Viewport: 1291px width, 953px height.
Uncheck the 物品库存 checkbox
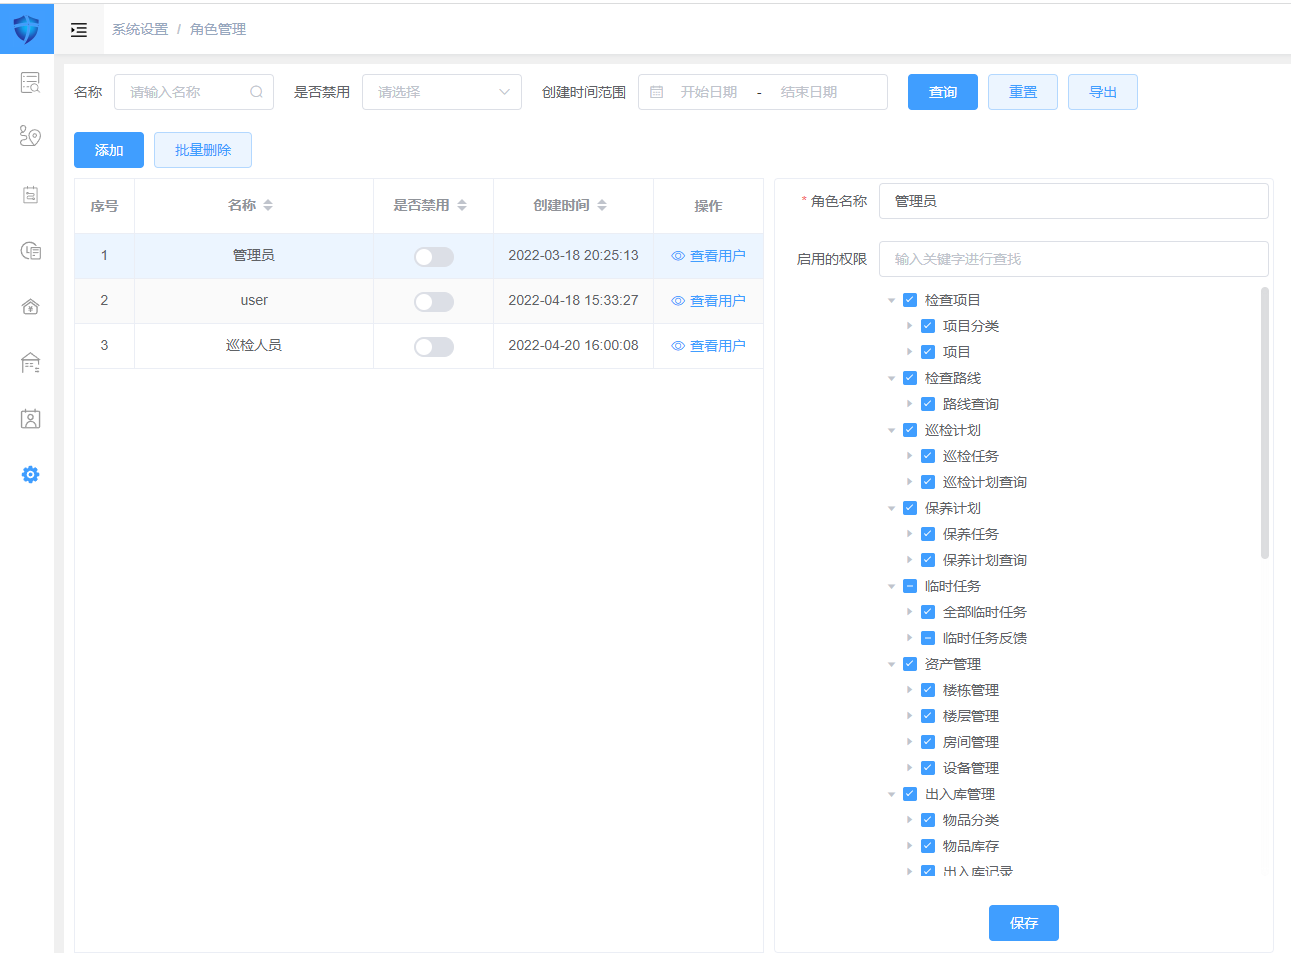click(928, 846)
